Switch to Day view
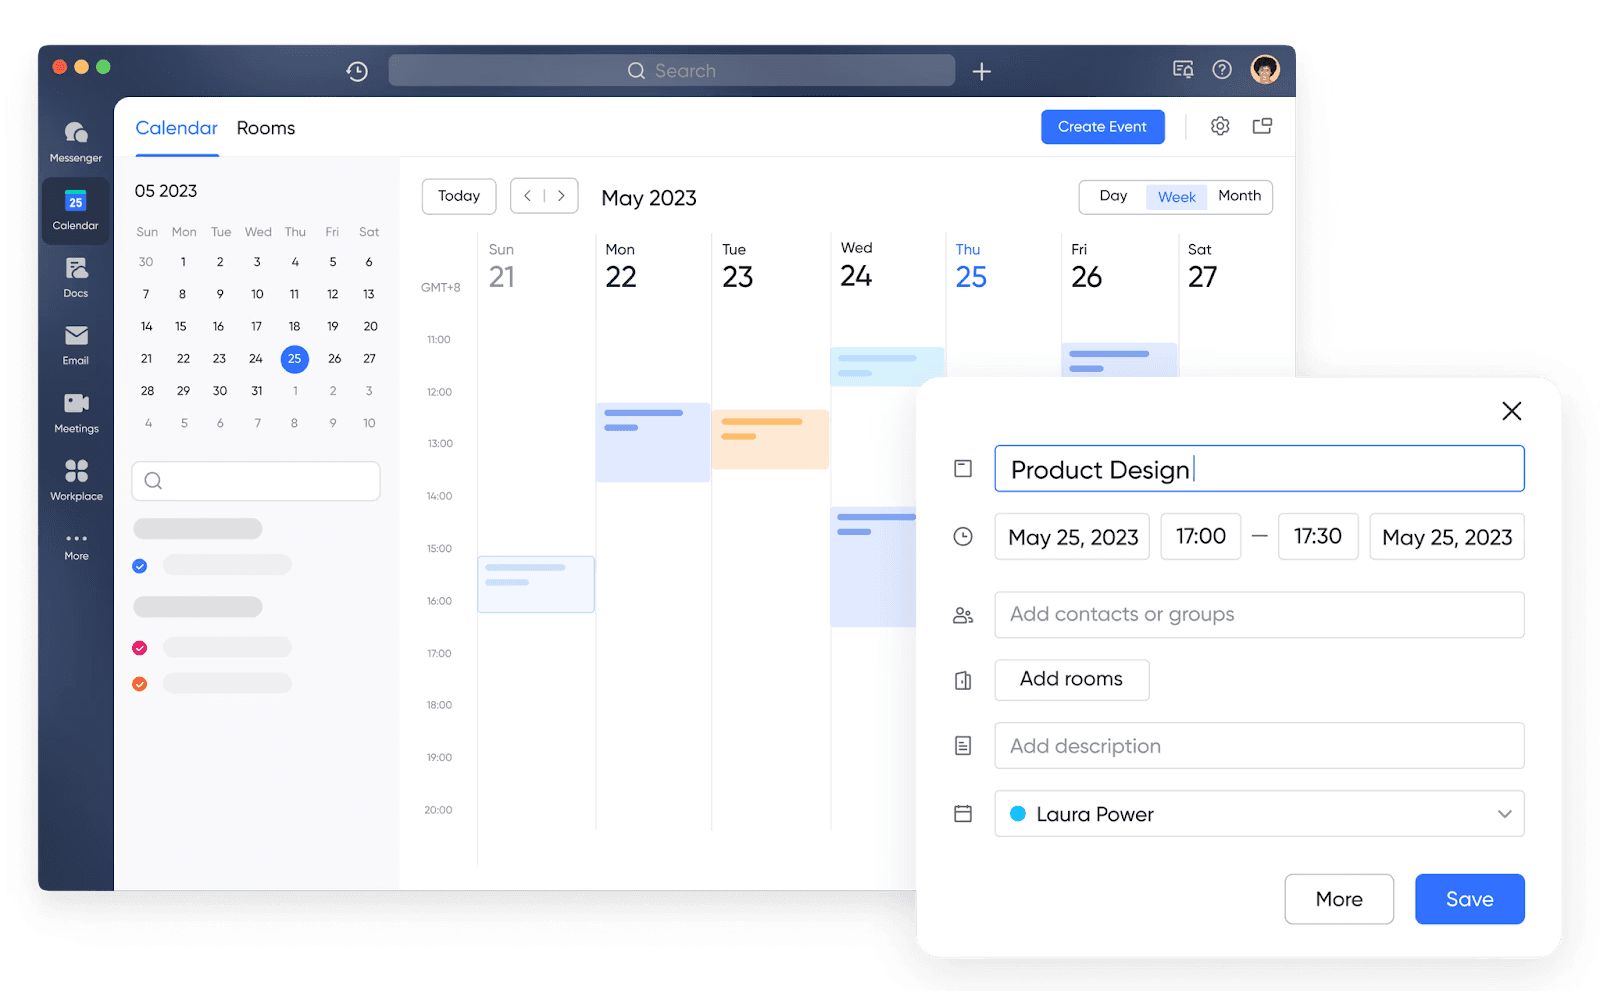 click(1113, 196)
